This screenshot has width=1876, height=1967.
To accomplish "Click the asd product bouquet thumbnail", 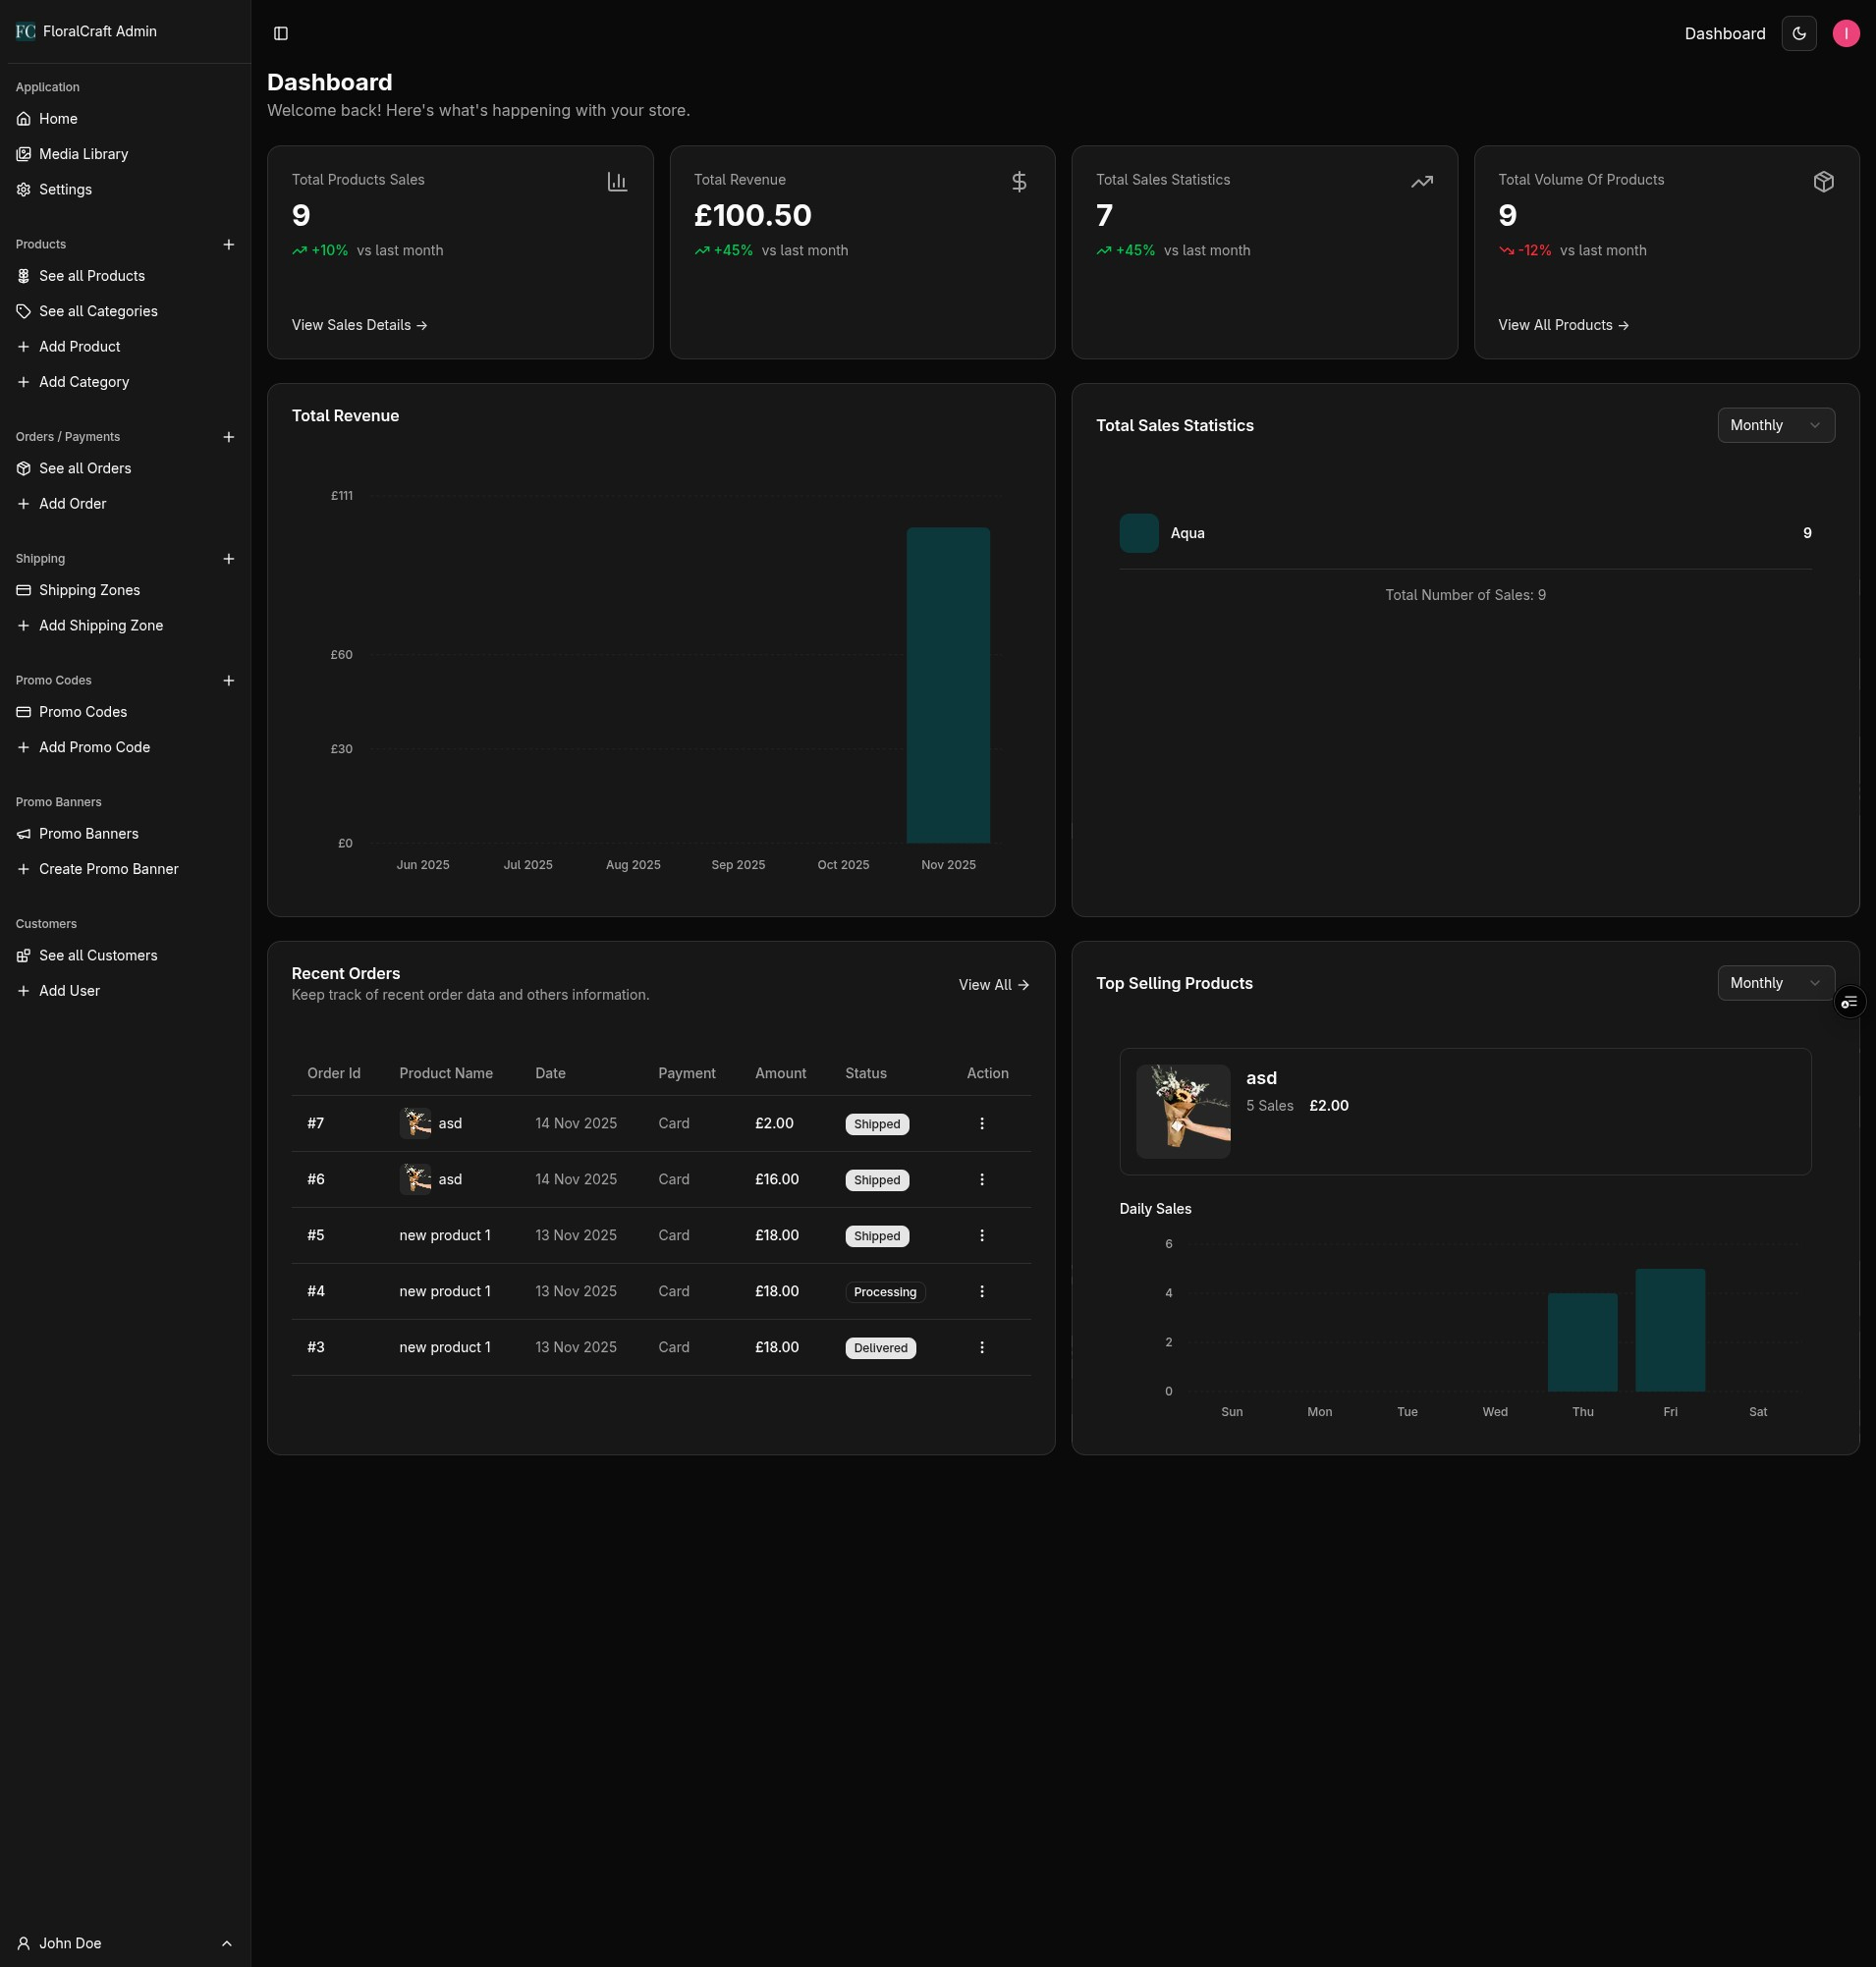I will tap(1182, 1112).
